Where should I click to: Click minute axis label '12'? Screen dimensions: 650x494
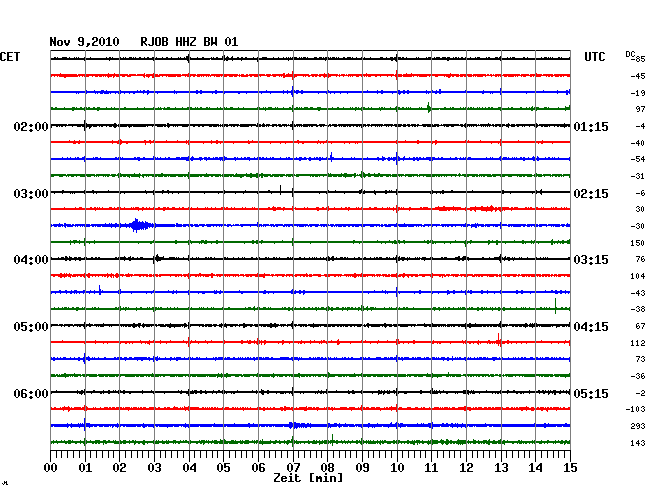[x=466, y=467]
